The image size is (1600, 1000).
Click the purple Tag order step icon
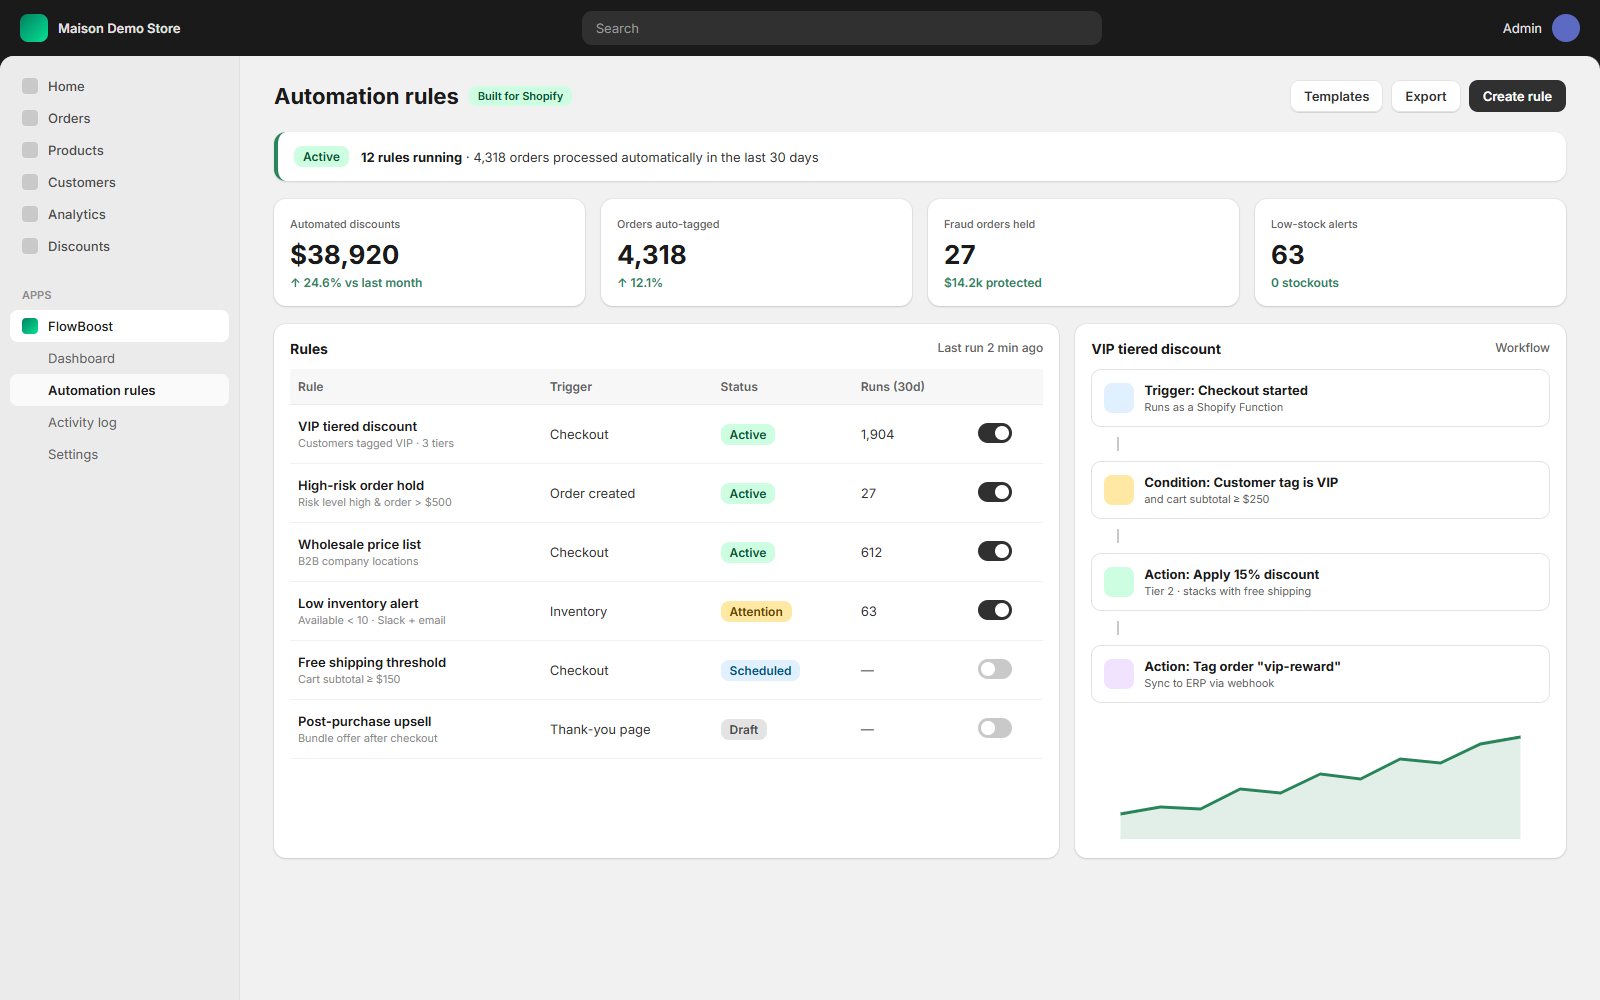(1119, 674)
